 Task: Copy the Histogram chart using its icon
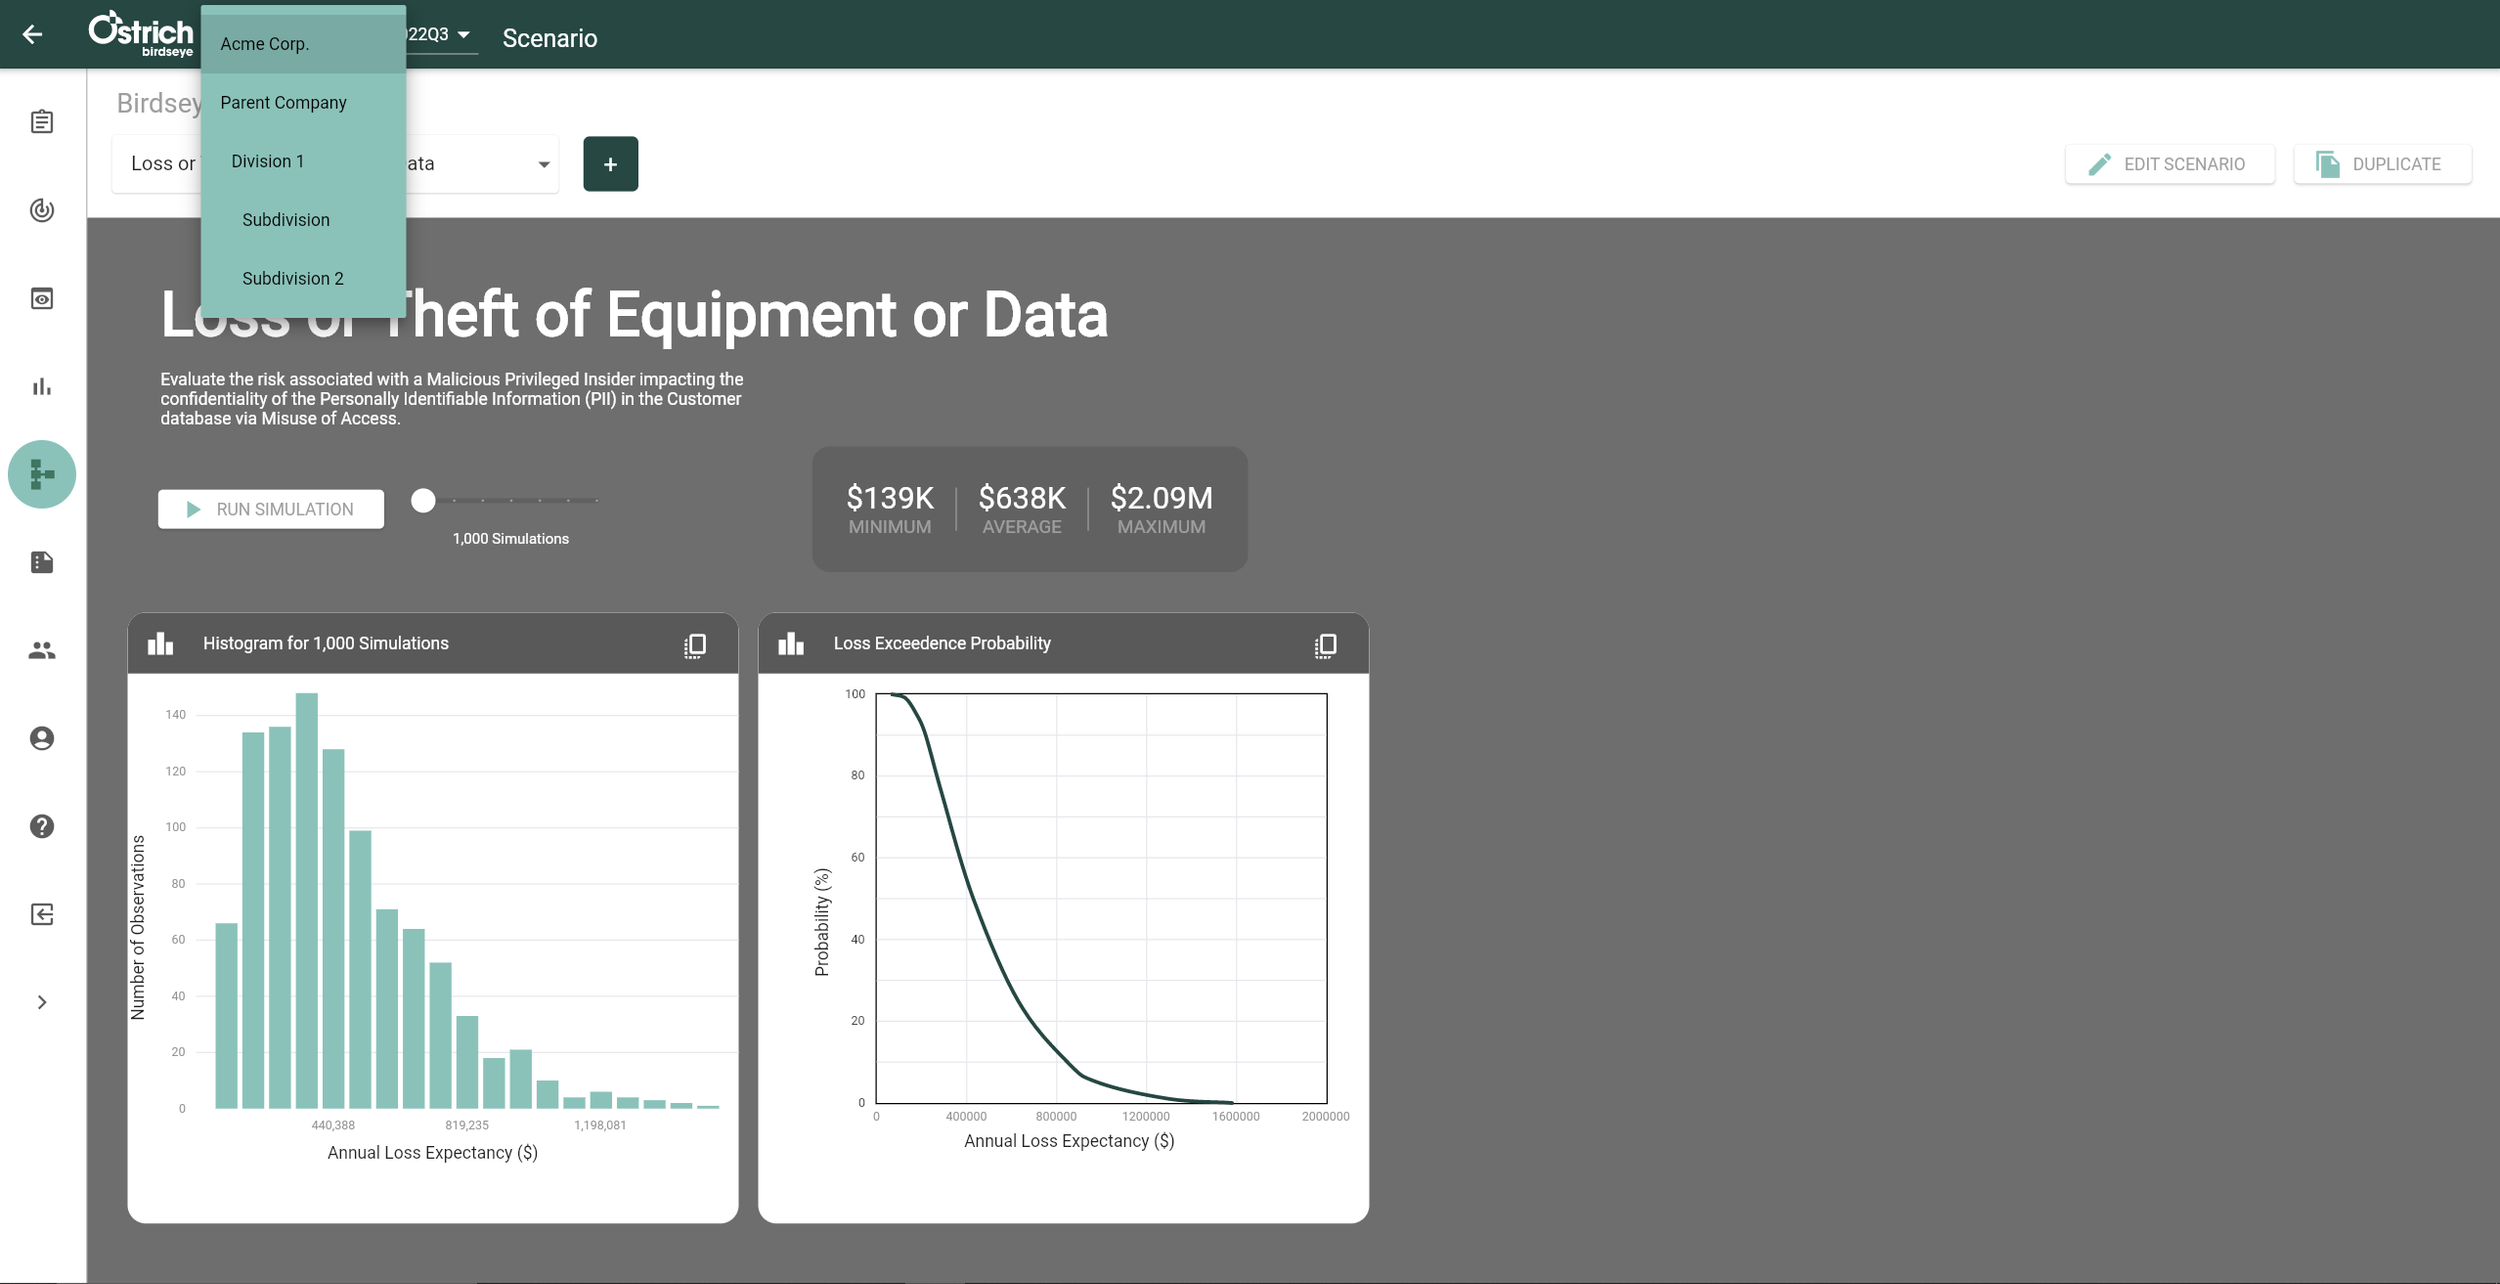[695, 645]
